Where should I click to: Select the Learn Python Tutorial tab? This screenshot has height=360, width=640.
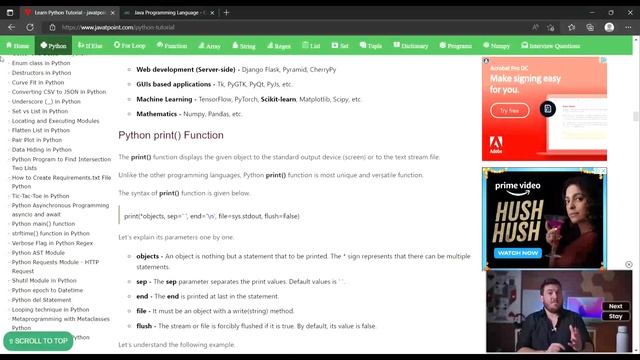click(x=69, y=13)
